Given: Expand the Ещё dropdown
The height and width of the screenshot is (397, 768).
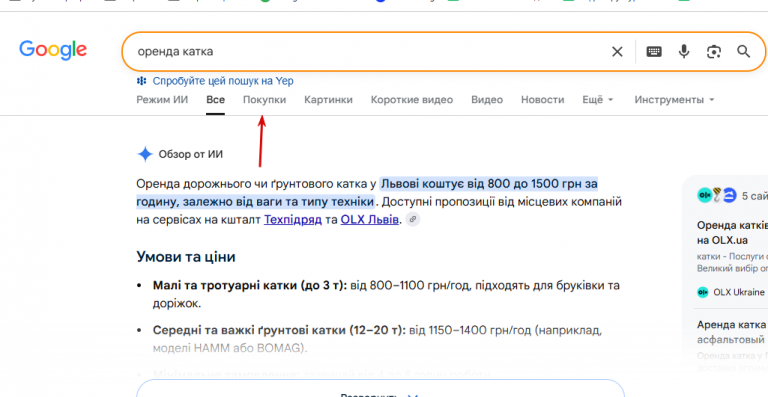Looking at the screenshot, I should click(x=598, y=100).
